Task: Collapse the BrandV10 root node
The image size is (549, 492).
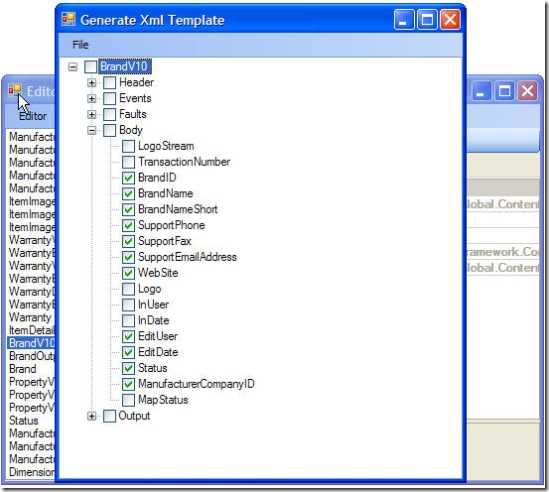Action: (73, 67)
